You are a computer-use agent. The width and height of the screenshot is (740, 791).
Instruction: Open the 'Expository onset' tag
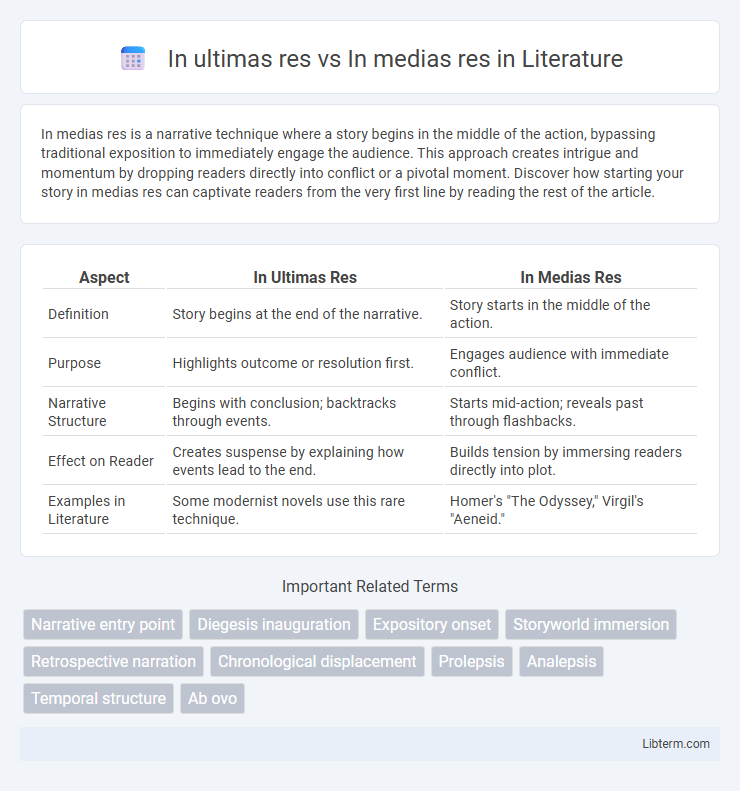point(432,625)
